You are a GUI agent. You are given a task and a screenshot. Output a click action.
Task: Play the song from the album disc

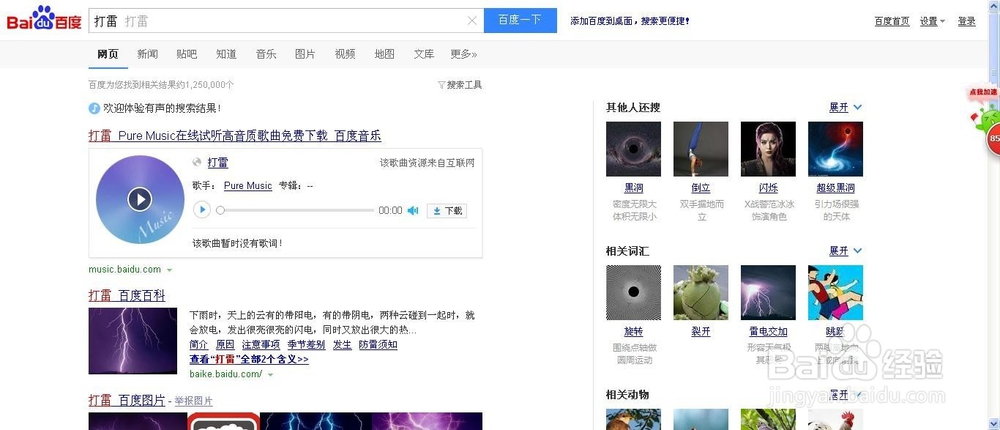(x=140, y=199)
